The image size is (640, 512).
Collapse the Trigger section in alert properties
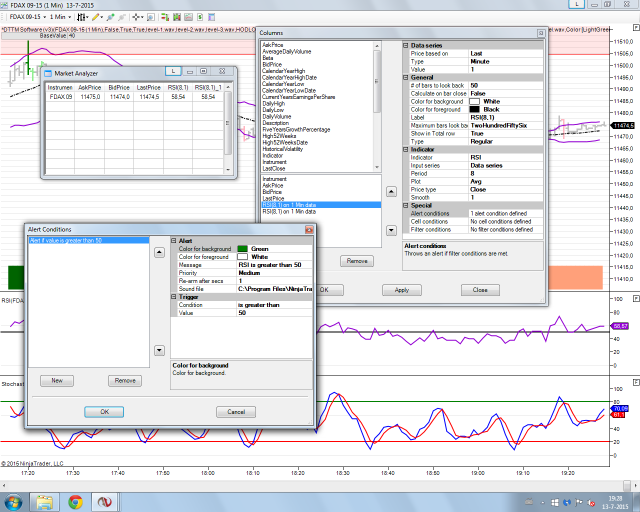tap(173, 297)
